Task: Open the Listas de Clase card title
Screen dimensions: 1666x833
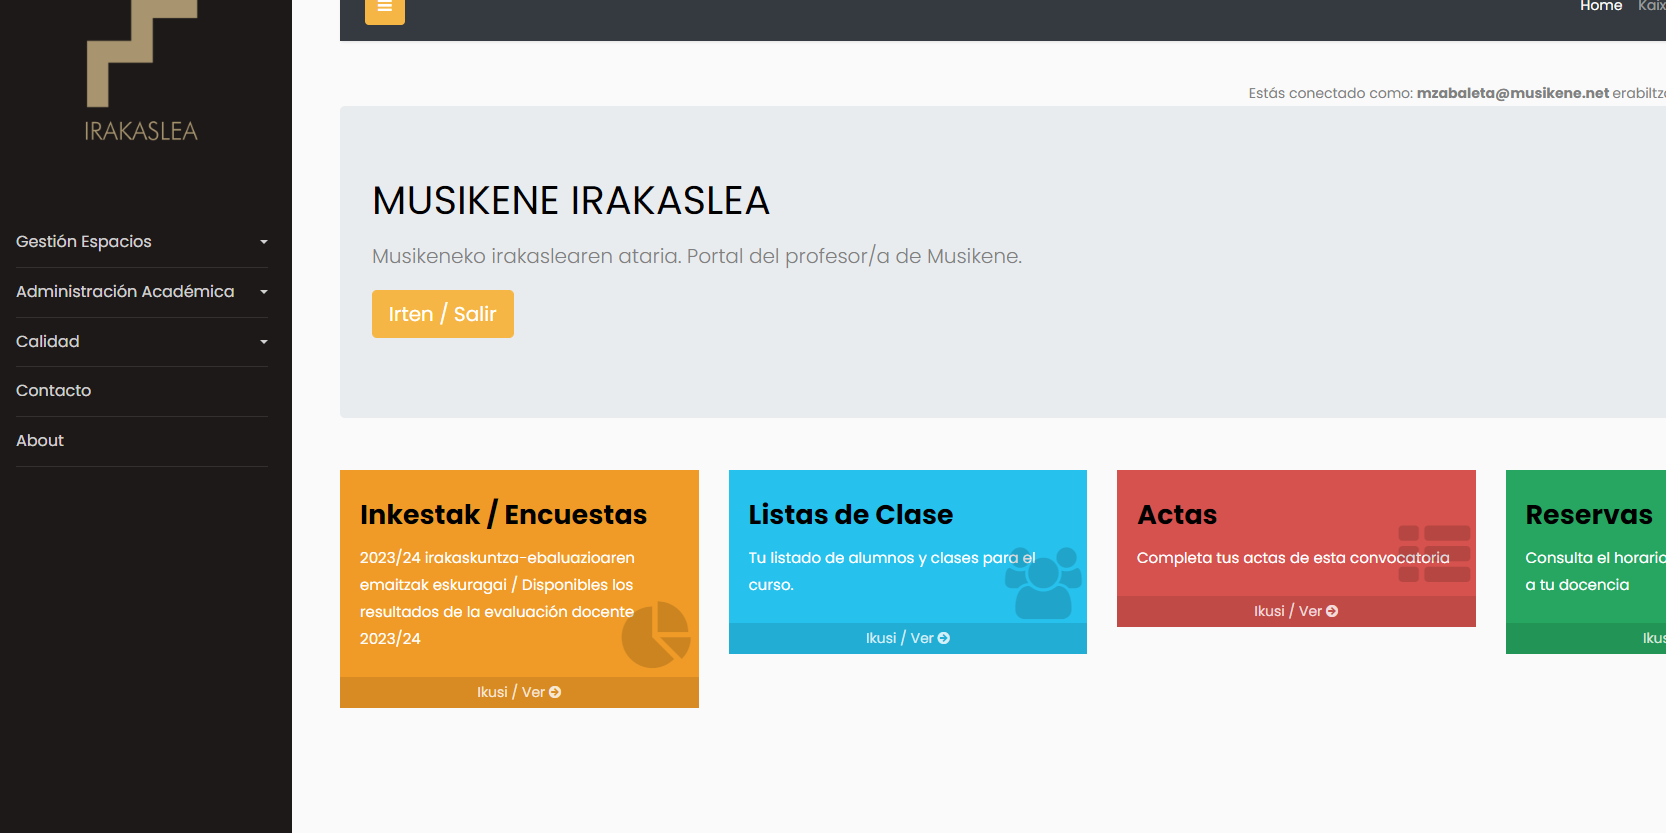Action: tap(850, 515)
